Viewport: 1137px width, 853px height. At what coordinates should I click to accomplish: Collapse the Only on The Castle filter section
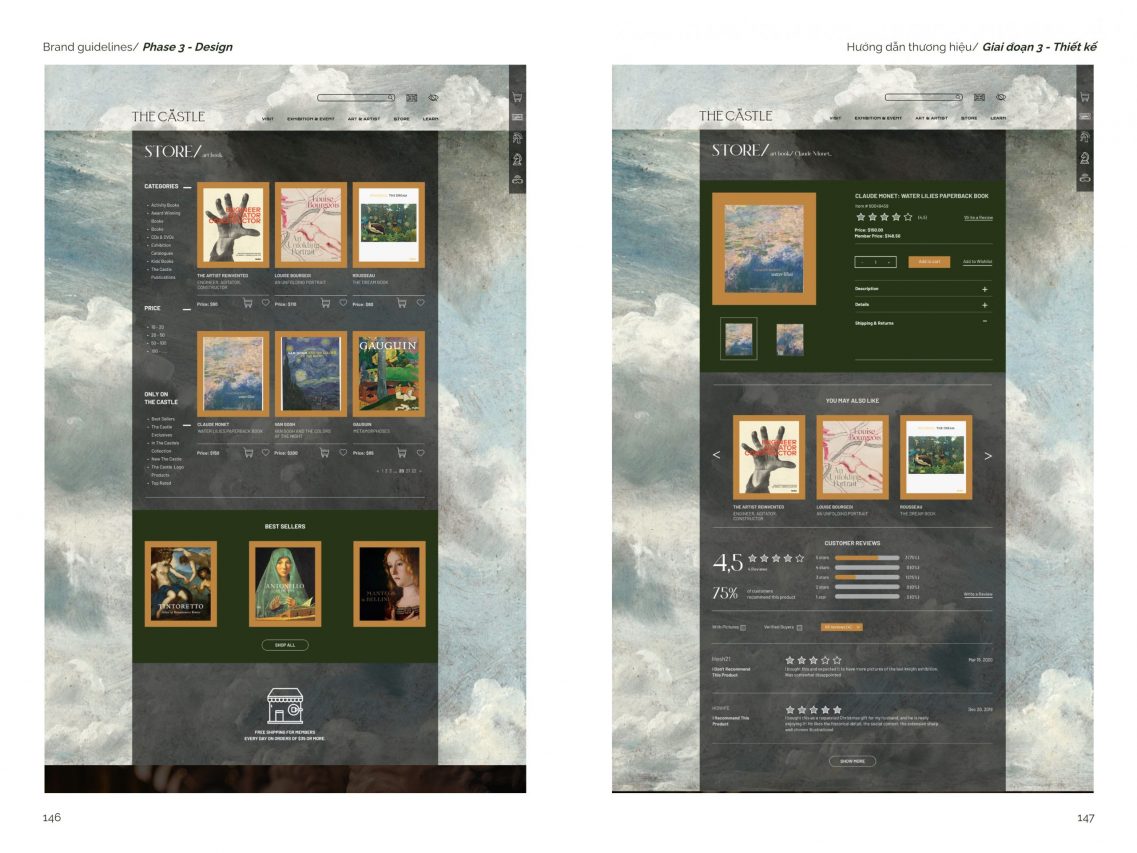187,425
